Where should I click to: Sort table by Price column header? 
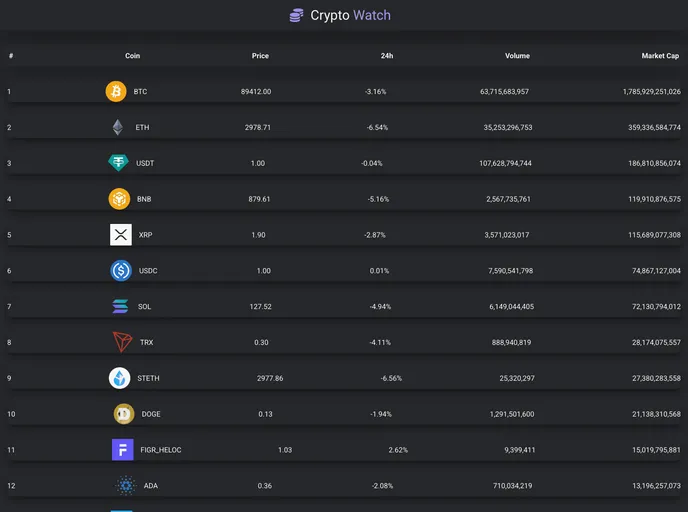click(260, 56)
